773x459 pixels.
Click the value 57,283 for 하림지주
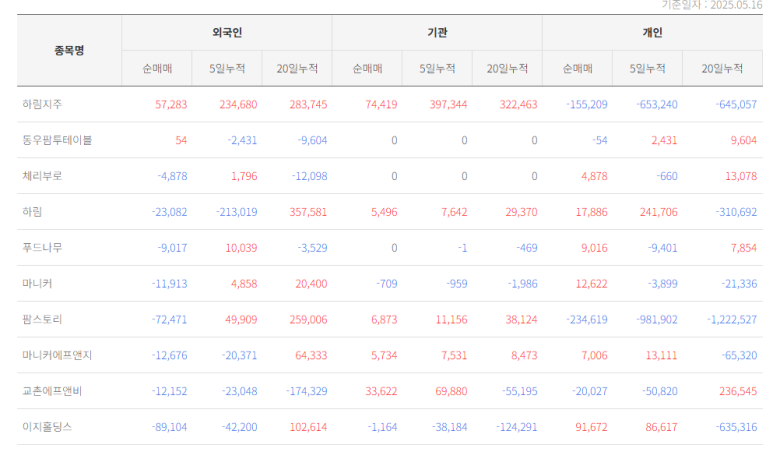171,105
